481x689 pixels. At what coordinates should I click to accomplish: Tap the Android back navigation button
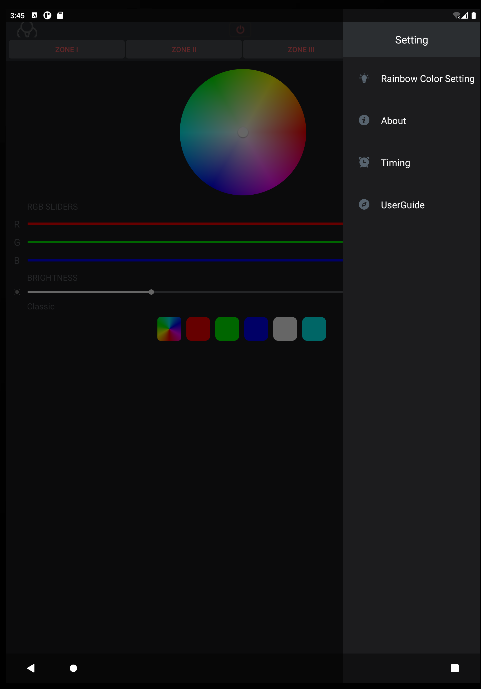[x=31, y=668]
